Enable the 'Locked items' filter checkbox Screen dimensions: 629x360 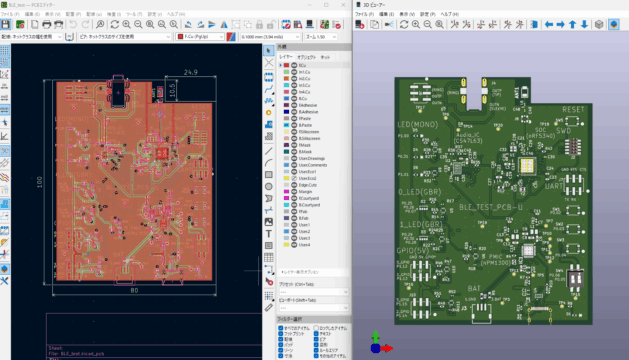[316, 328]
